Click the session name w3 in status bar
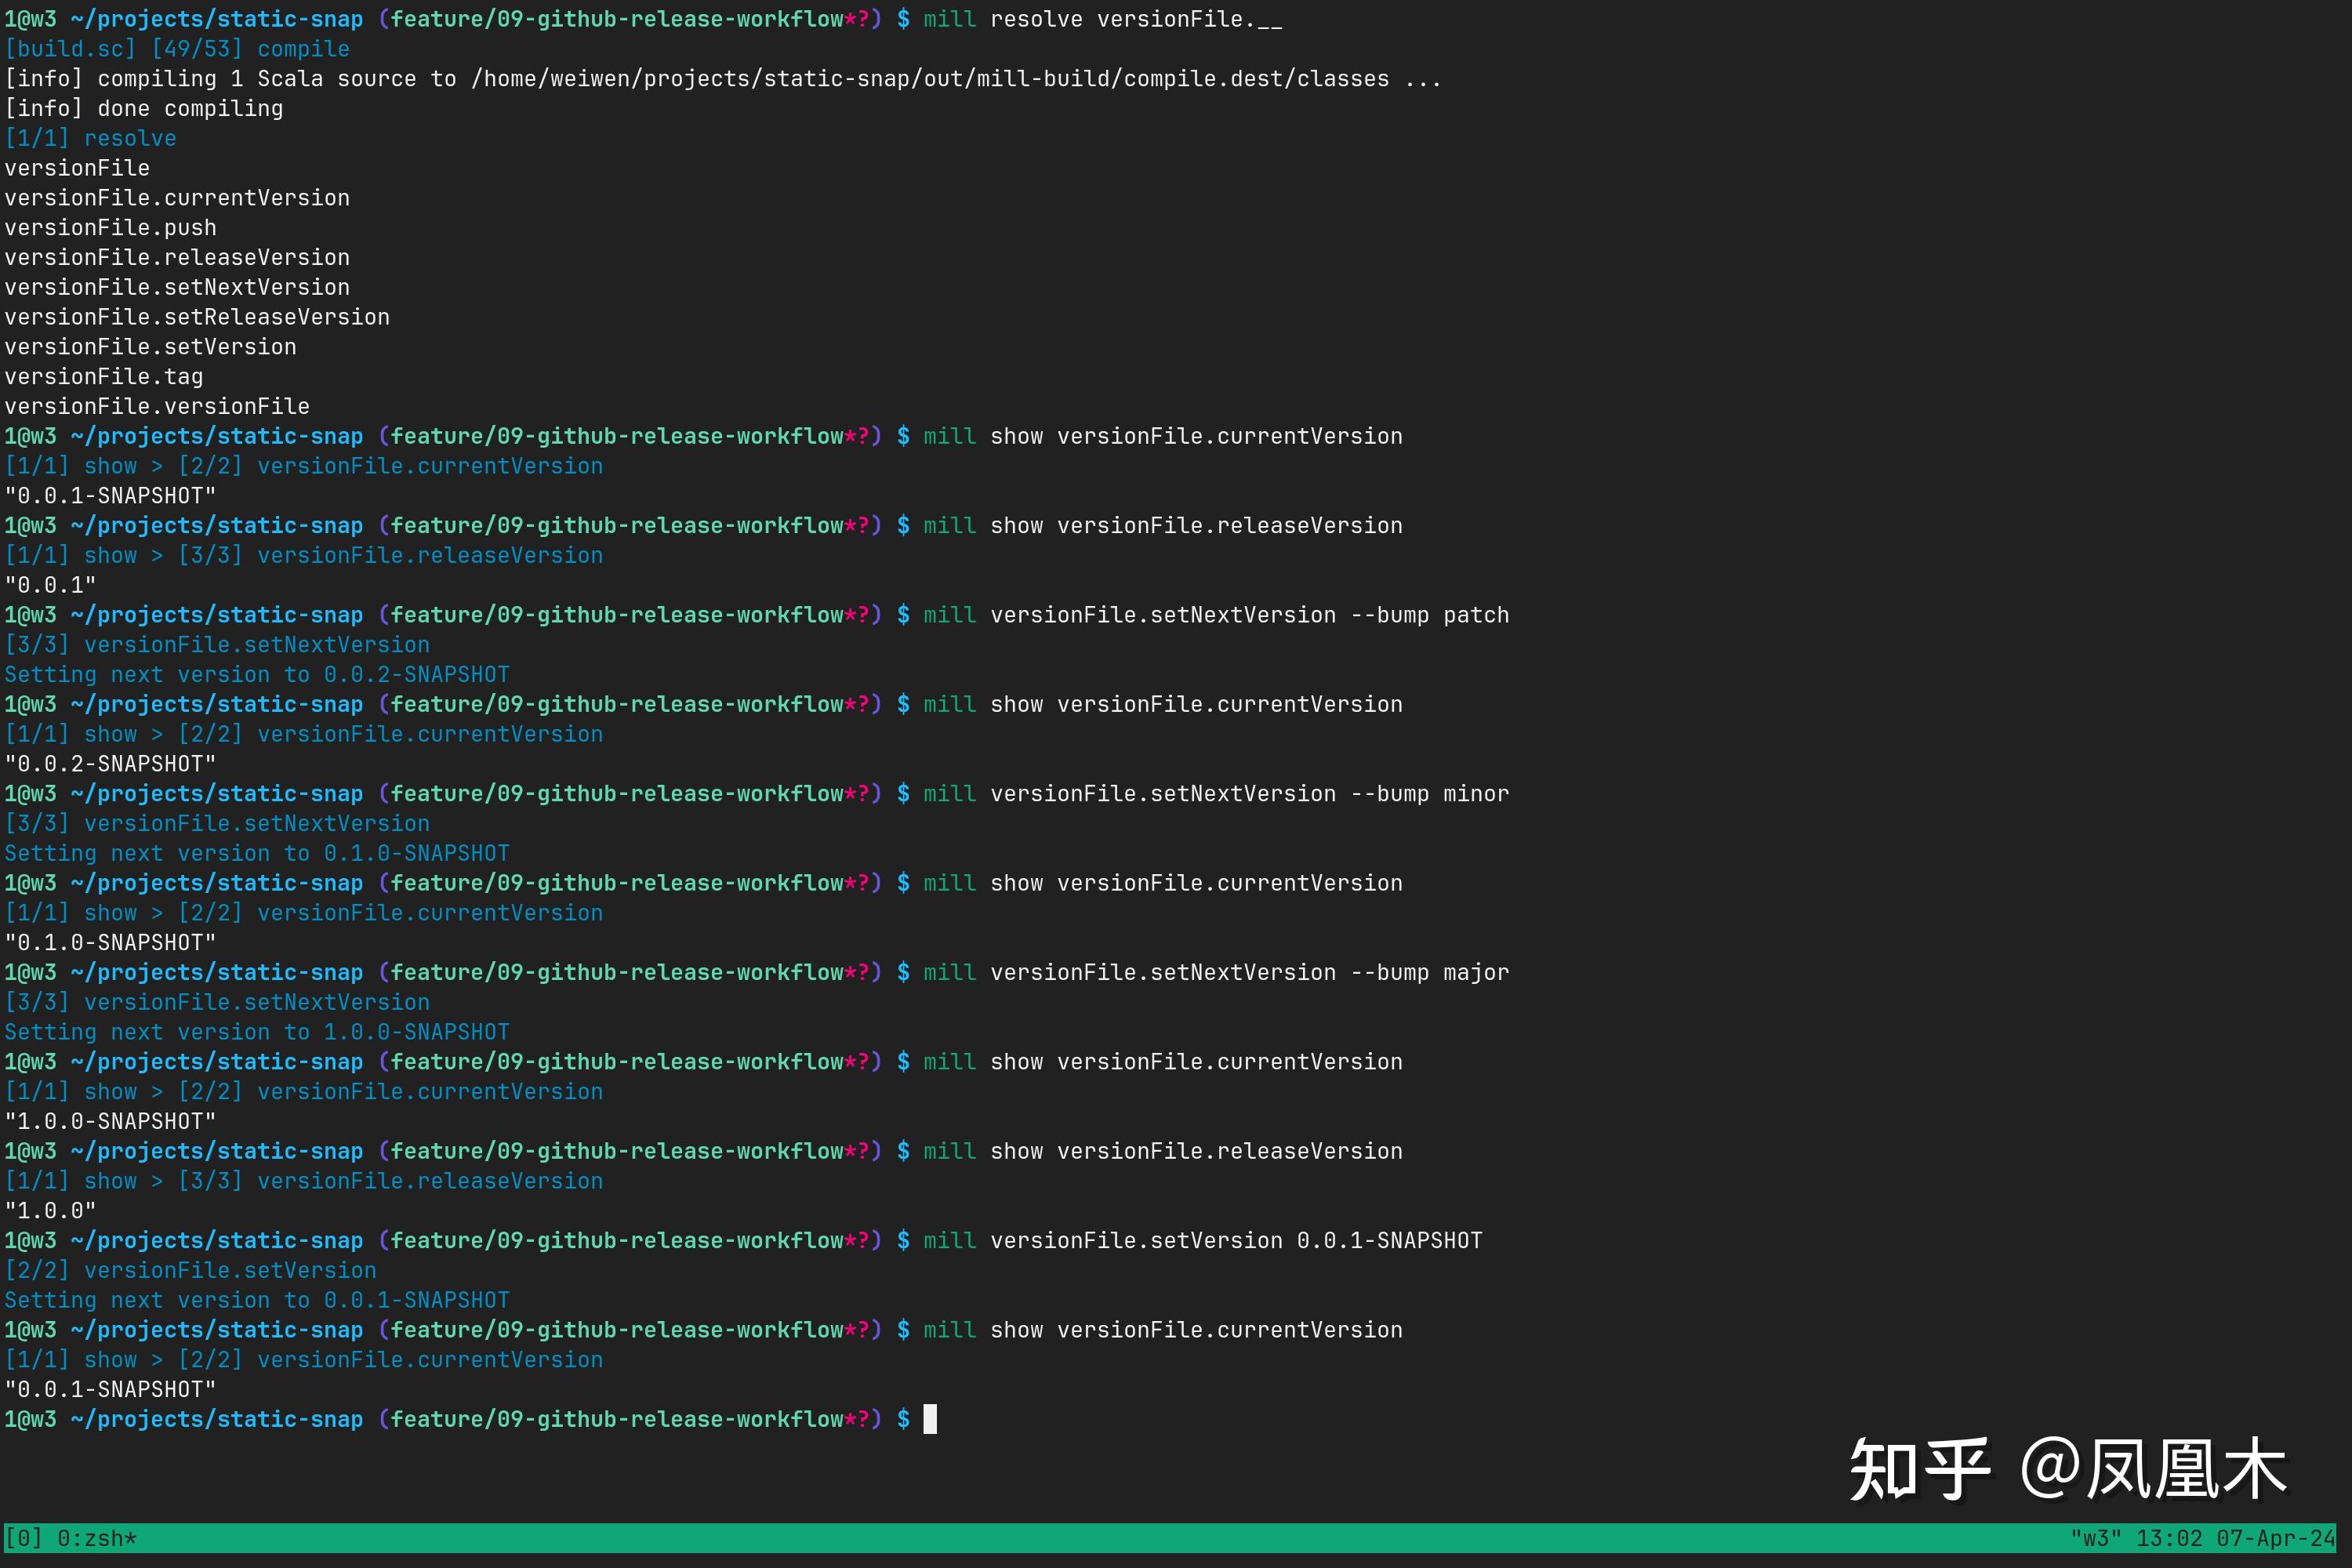Image resolution: width=2352 pixels, height=1568 pixels. [x=2096, y=1538]
